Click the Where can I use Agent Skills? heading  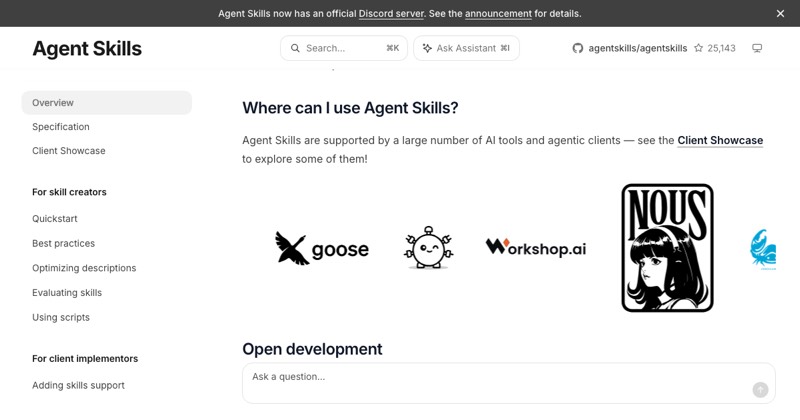pyautogui.click(x=350, y=108)
